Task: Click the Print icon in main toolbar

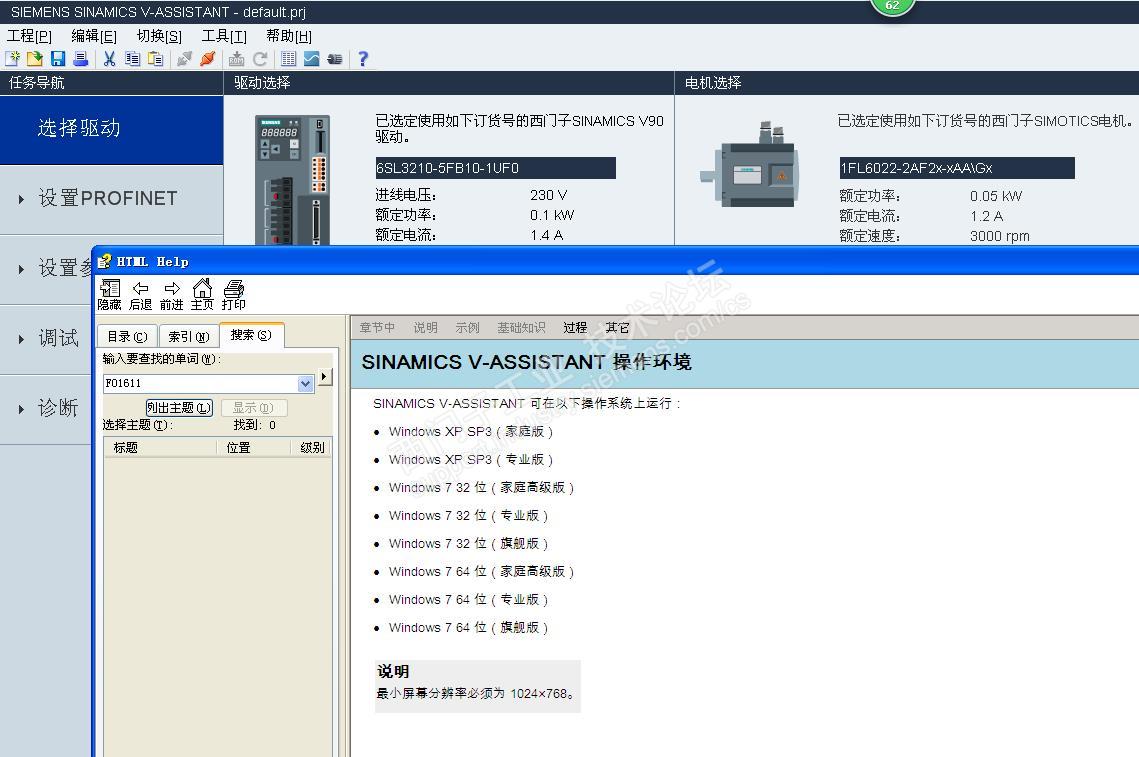Action: [x=81, y=59]
